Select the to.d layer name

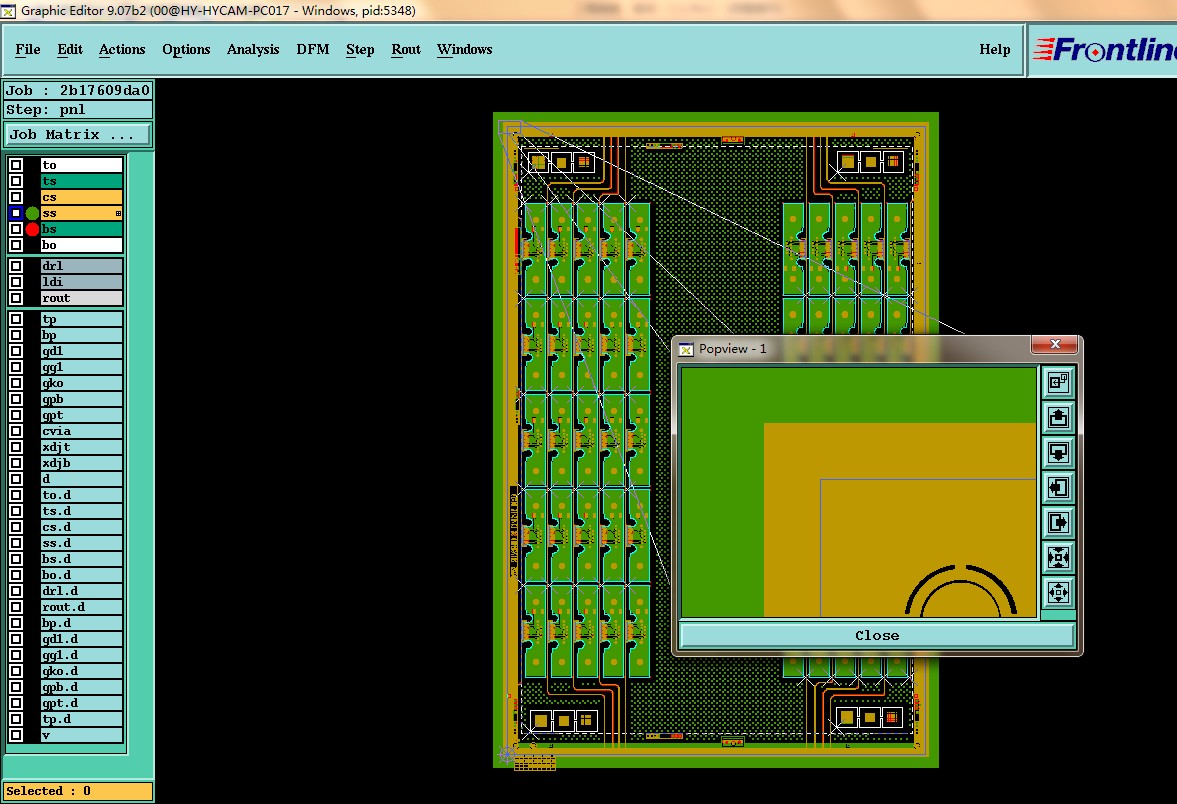81,495
